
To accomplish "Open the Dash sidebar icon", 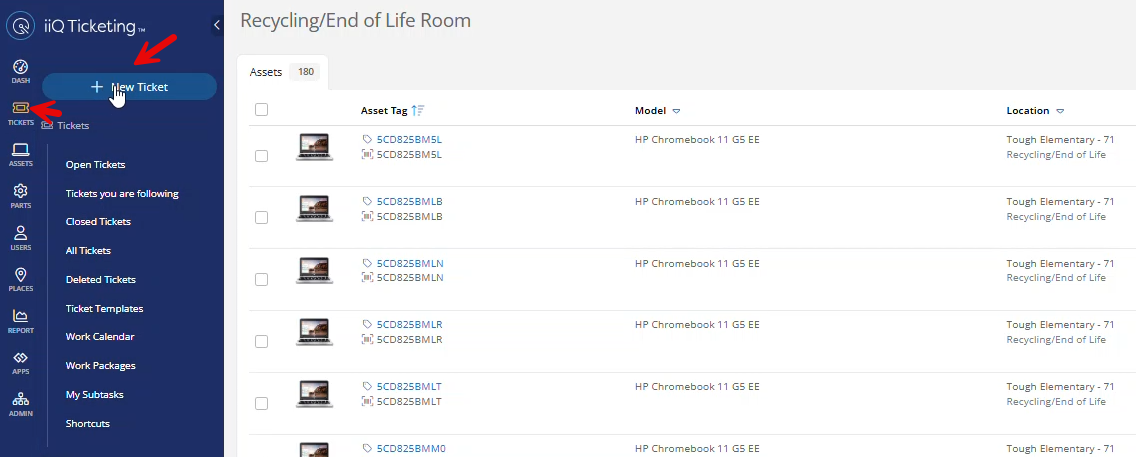I will tap(20, 70).
